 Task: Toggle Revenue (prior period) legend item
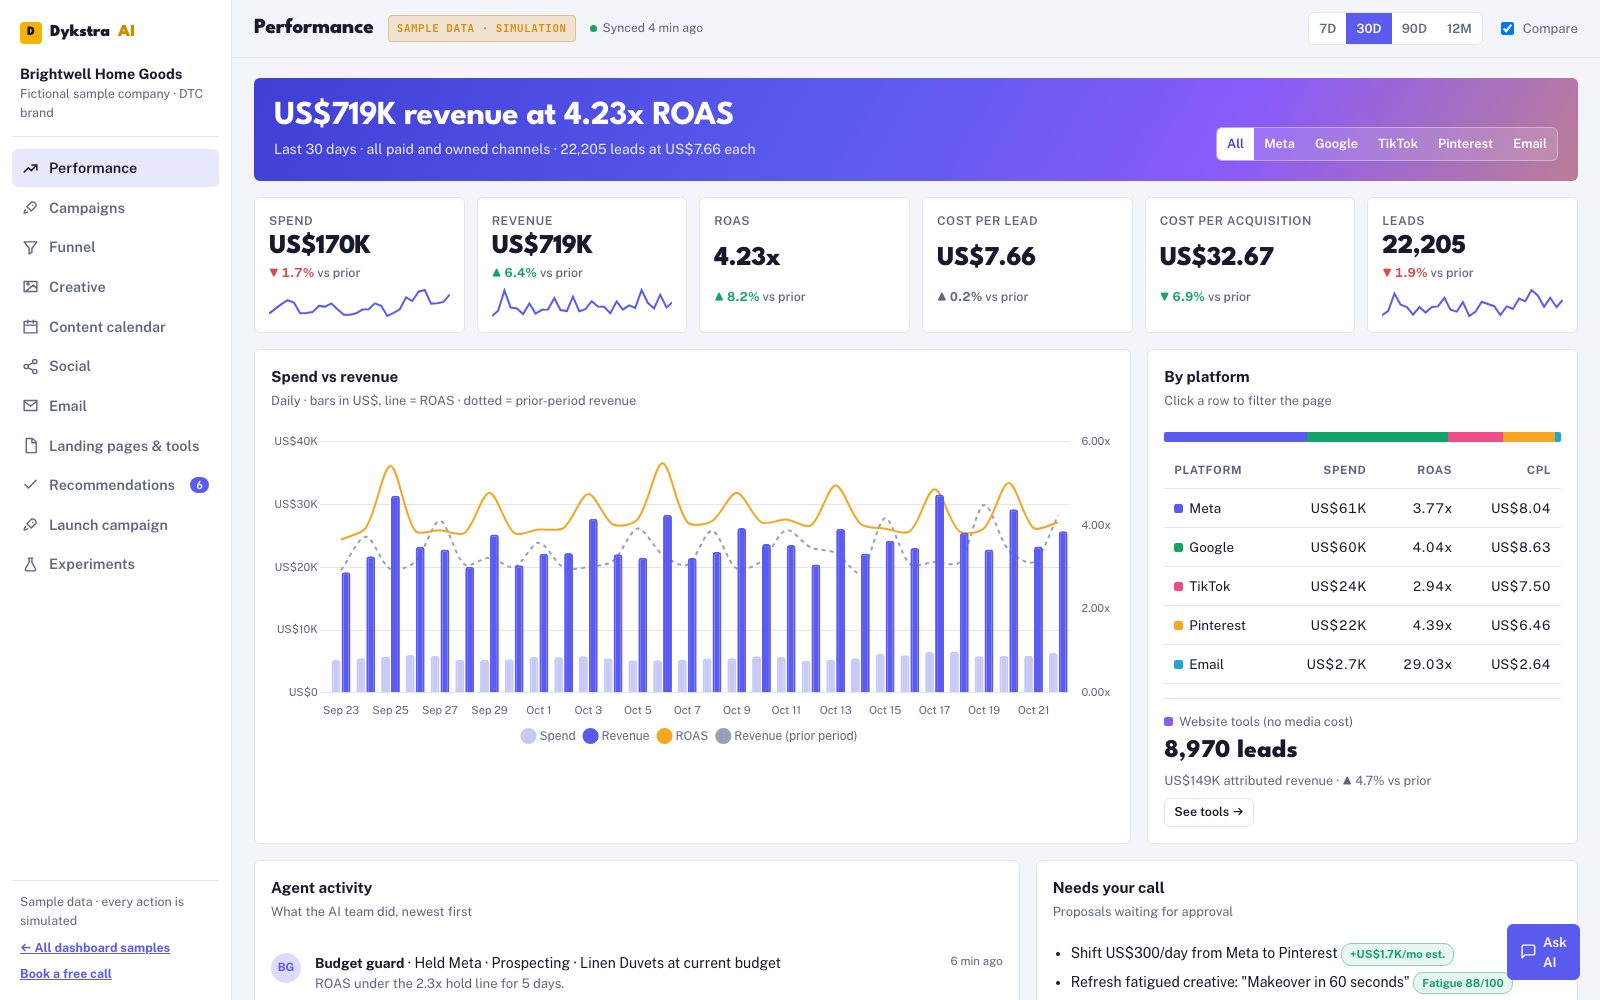tap(786, 736)
